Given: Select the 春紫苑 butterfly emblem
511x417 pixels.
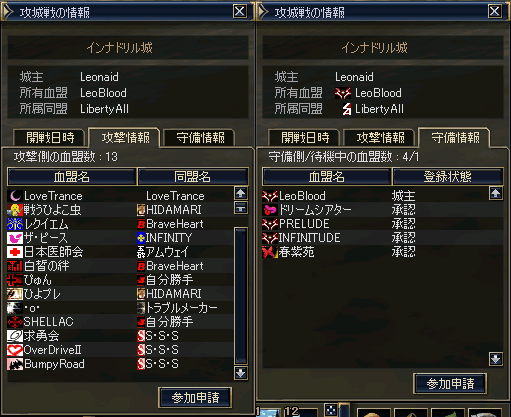Looking at the screenshot, I should click(x=270, y=252).
